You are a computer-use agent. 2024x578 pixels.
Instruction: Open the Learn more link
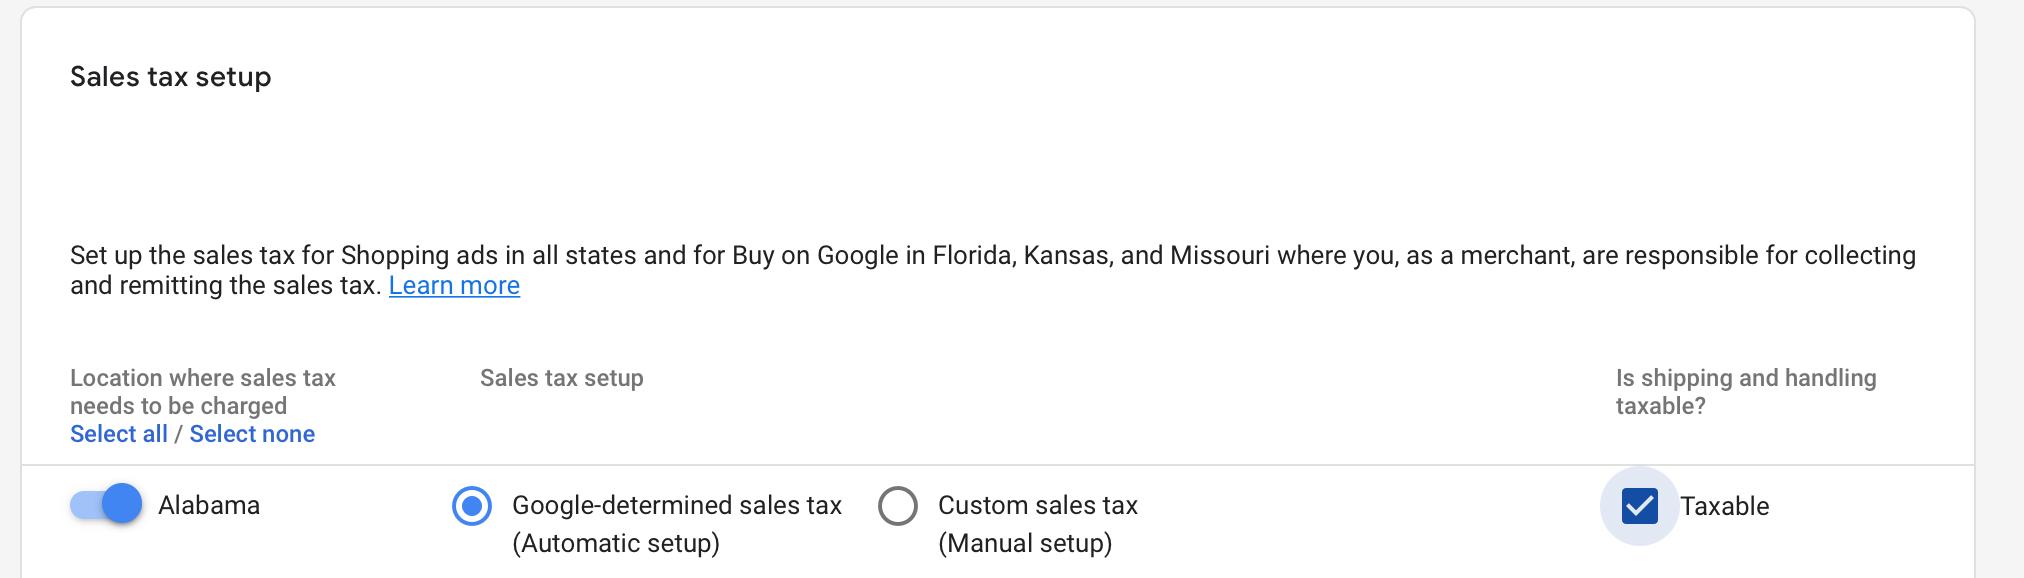pyautogui.click(x=454, y=286)
